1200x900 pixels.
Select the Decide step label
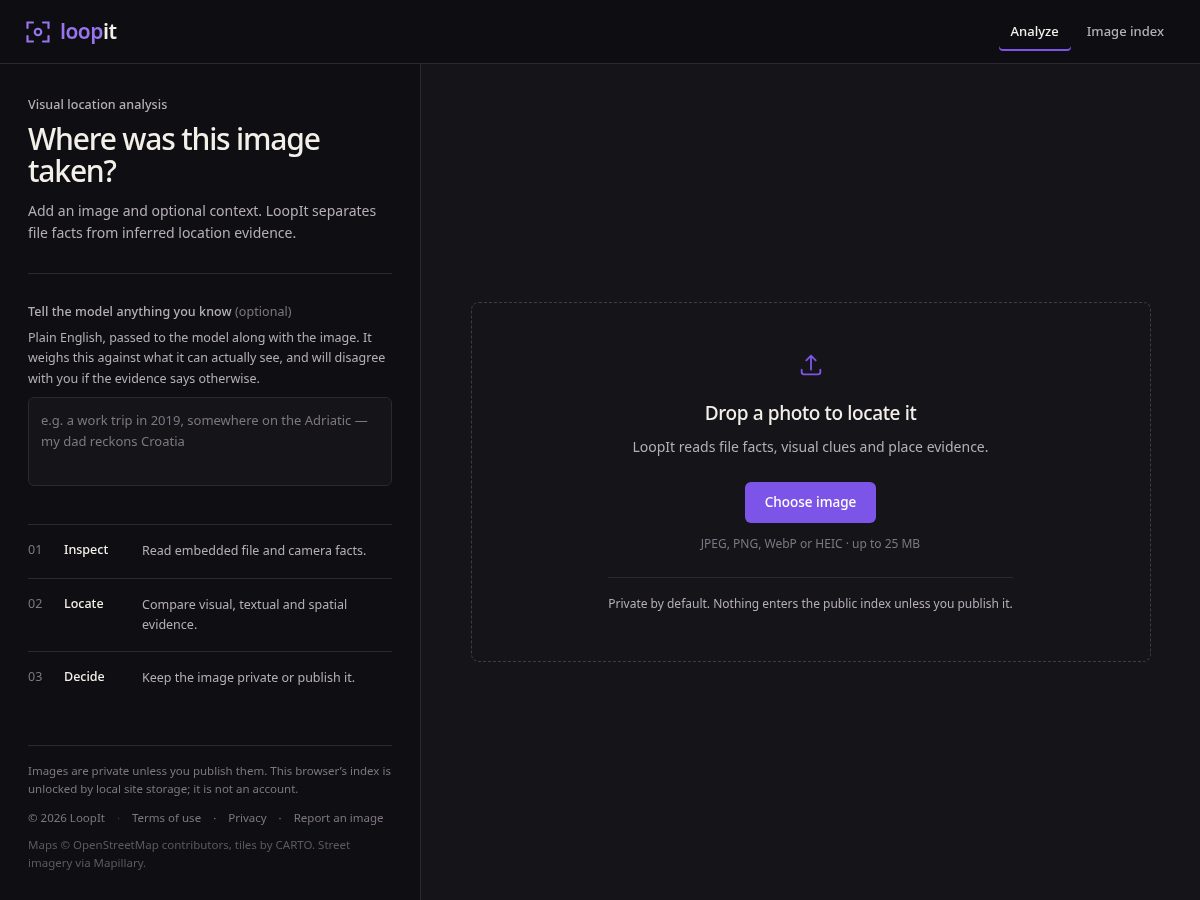84,677
